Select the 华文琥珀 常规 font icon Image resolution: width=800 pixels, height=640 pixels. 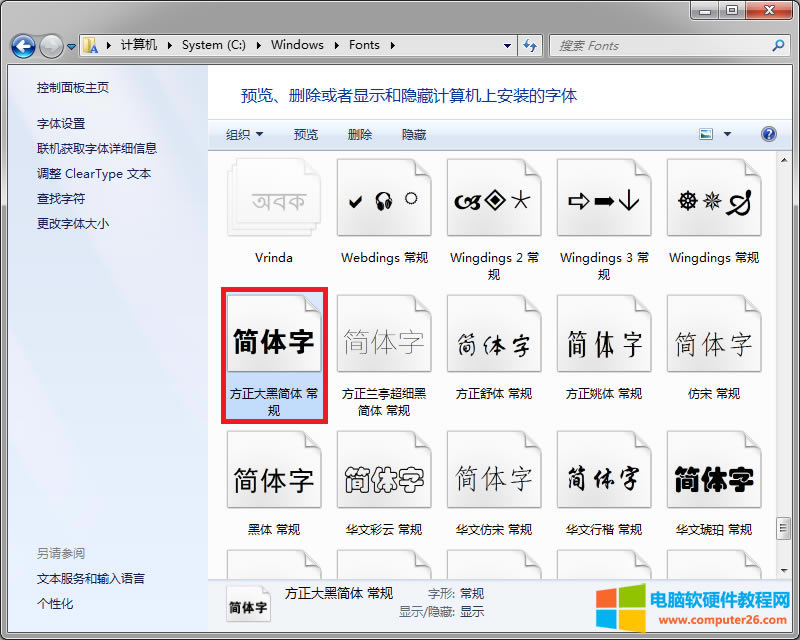714,470
